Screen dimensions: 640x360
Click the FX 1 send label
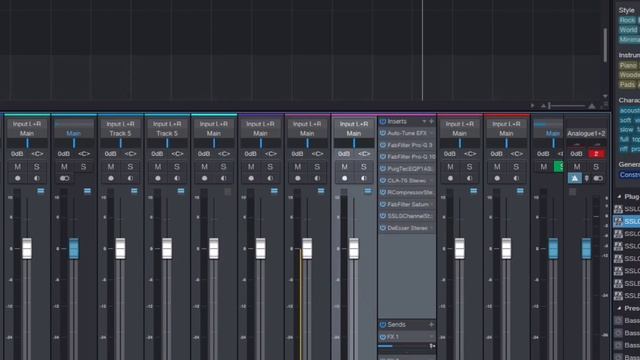(393, 337)
